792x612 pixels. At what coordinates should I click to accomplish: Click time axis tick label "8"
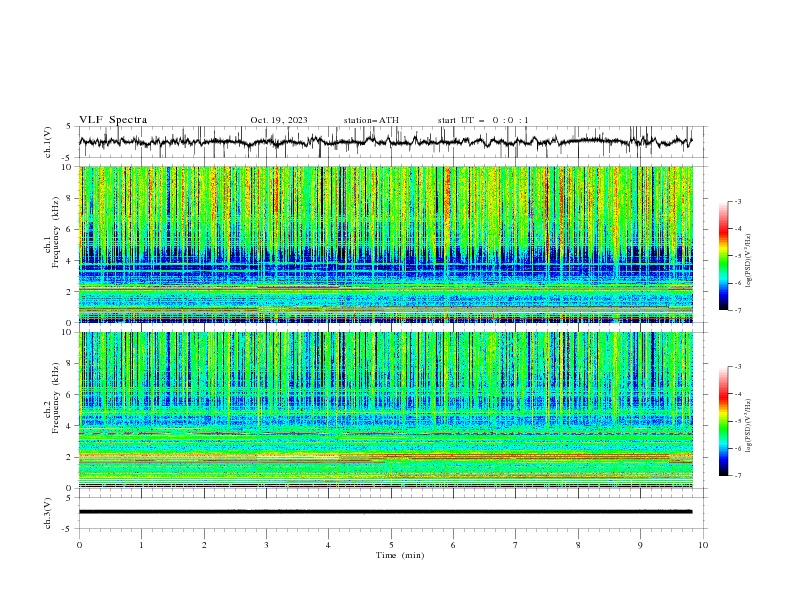pos(578,545)
